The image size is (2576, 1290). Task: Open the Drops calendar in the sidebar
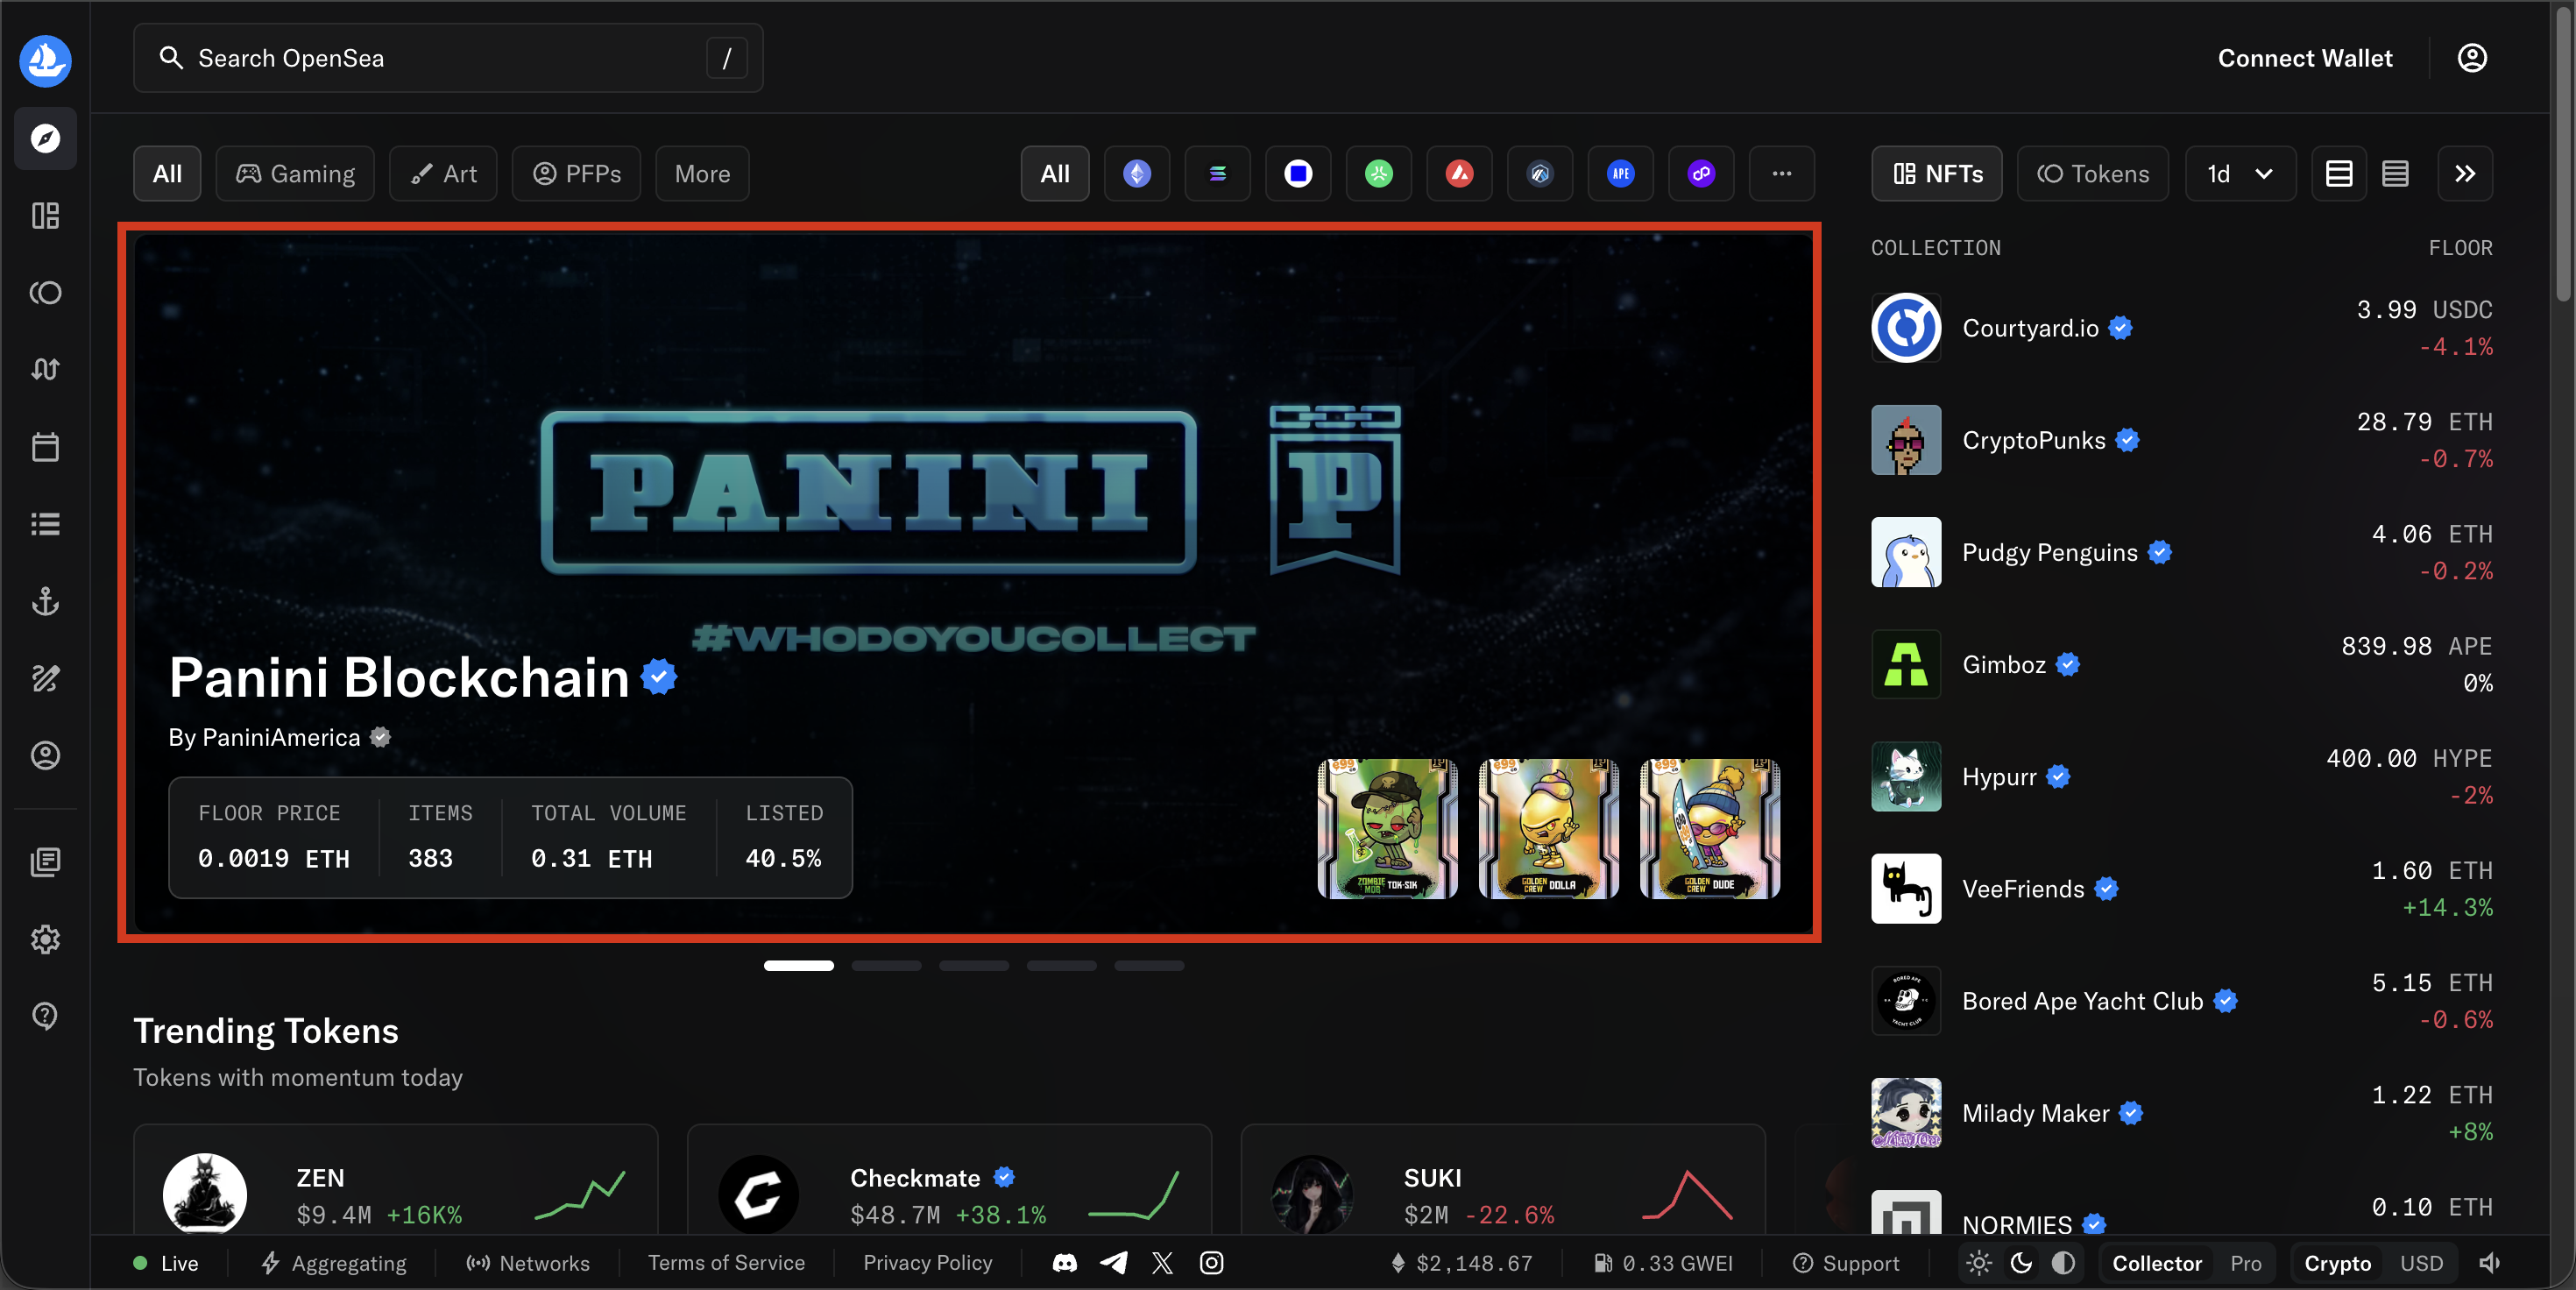[45, 447]
